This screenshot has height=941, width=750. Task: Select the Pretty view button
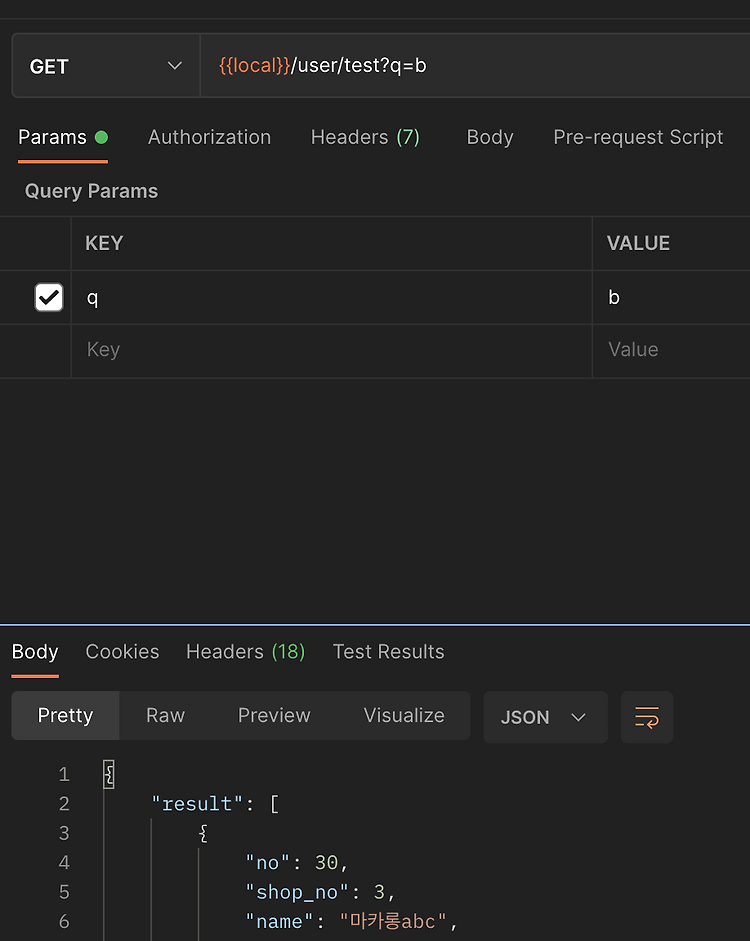pos(65,715)
